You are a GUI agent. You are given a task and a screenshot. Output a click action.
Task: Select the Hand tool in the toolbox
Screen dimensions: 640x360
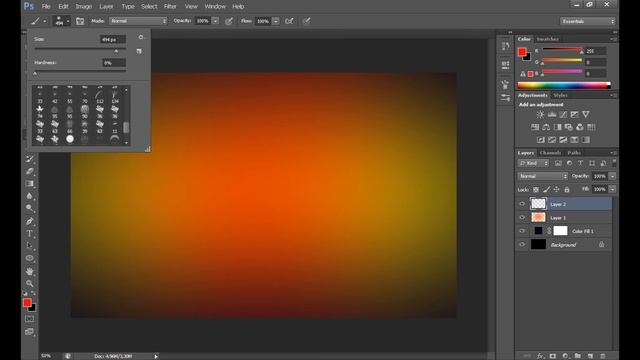[x=29, y=271]
